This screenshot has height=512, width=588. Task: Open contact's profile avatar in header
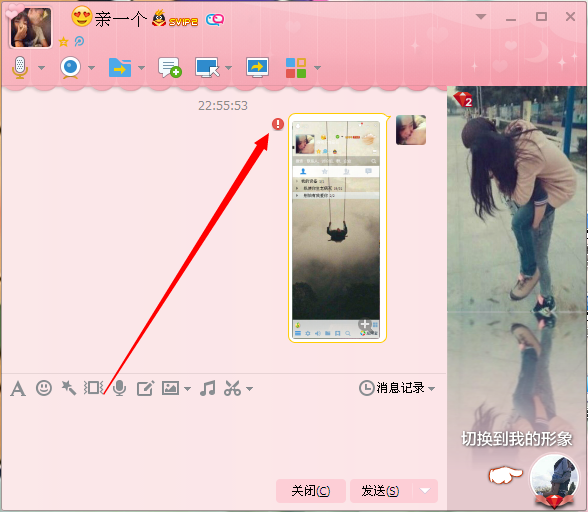tap(30, 27)
